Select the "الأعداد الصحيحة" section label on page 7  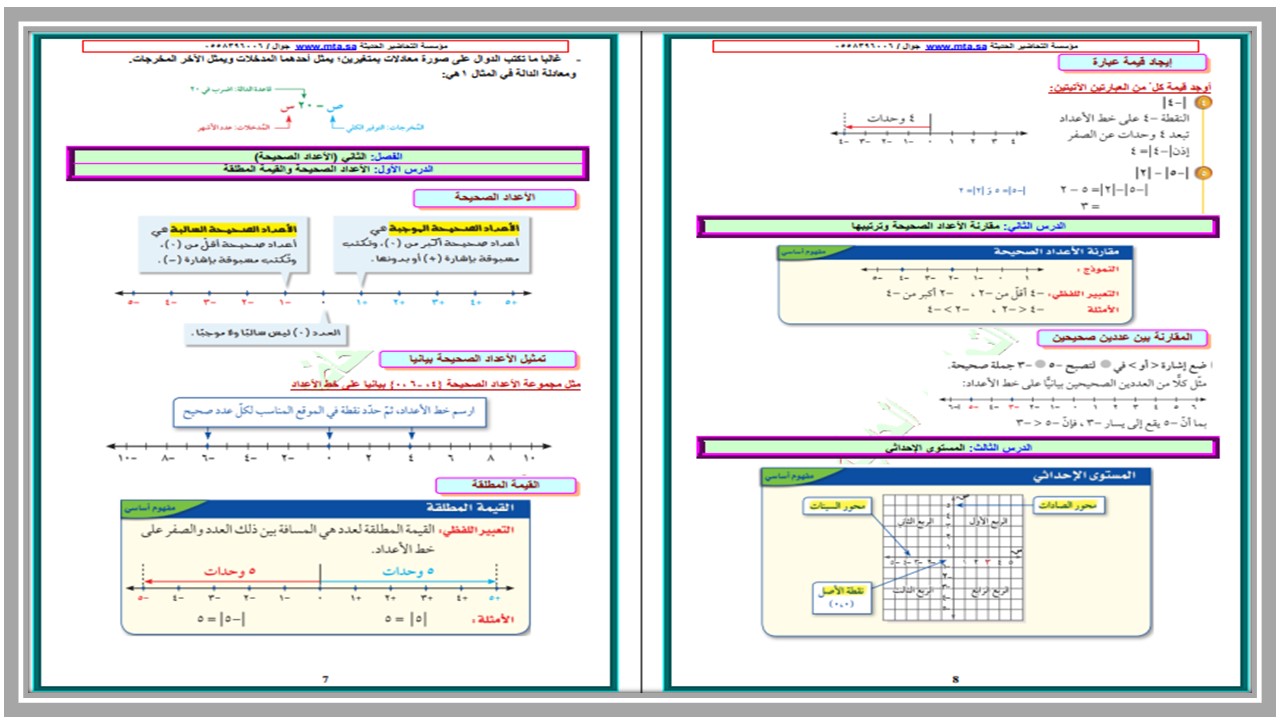click(494, 198)
